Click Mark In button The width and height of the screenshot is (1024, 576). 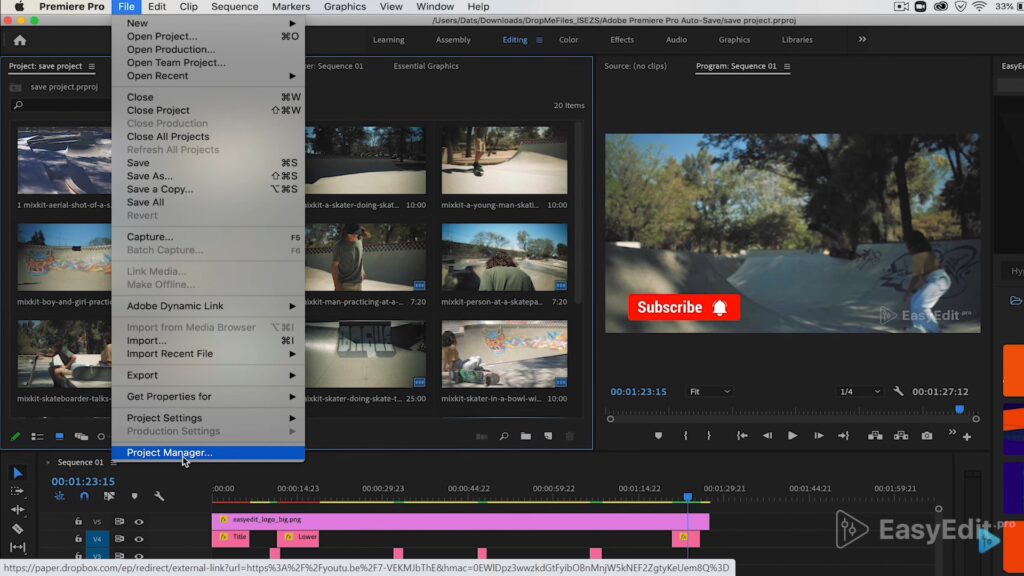(x=686, y=436)
